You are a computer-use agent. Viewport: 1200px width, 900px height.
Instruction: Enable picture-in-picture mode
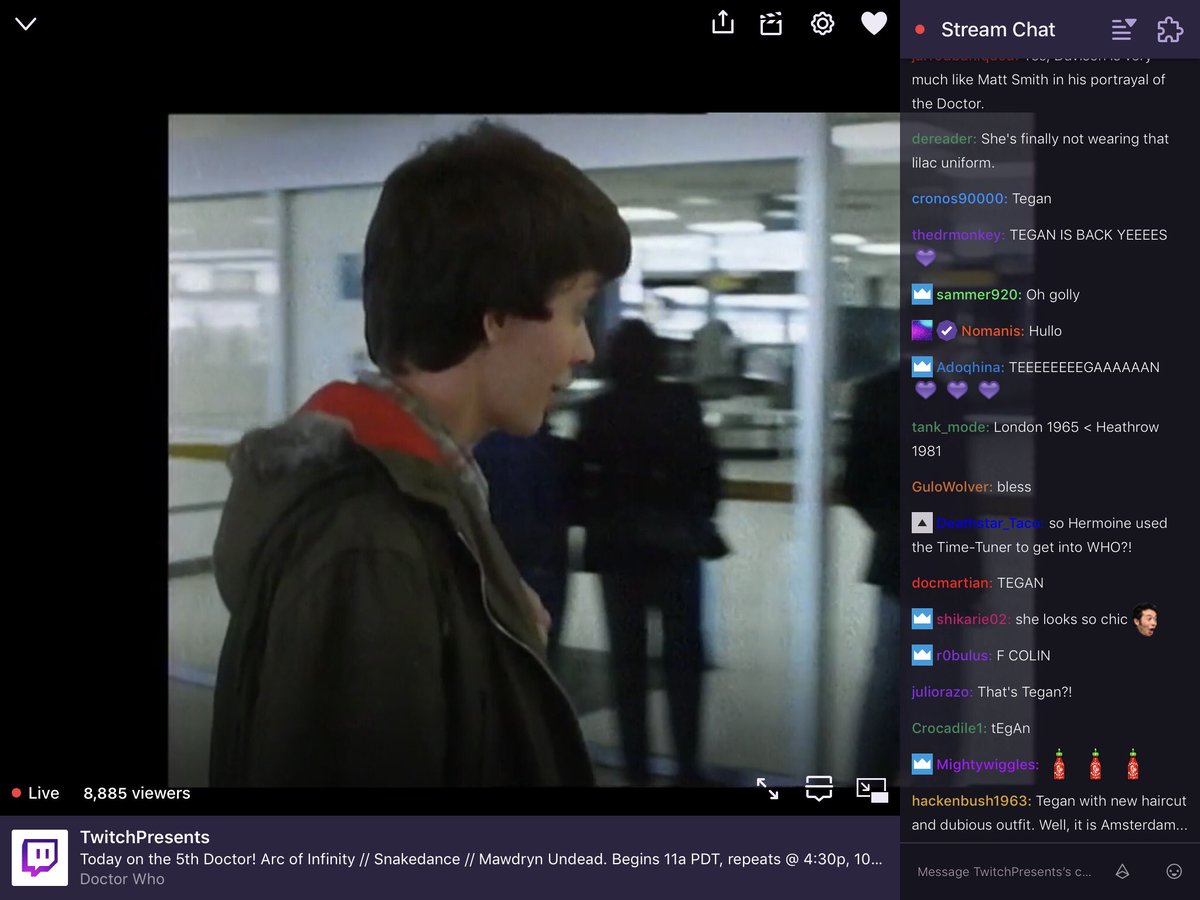pyautogui.click(x=872, y=790)
